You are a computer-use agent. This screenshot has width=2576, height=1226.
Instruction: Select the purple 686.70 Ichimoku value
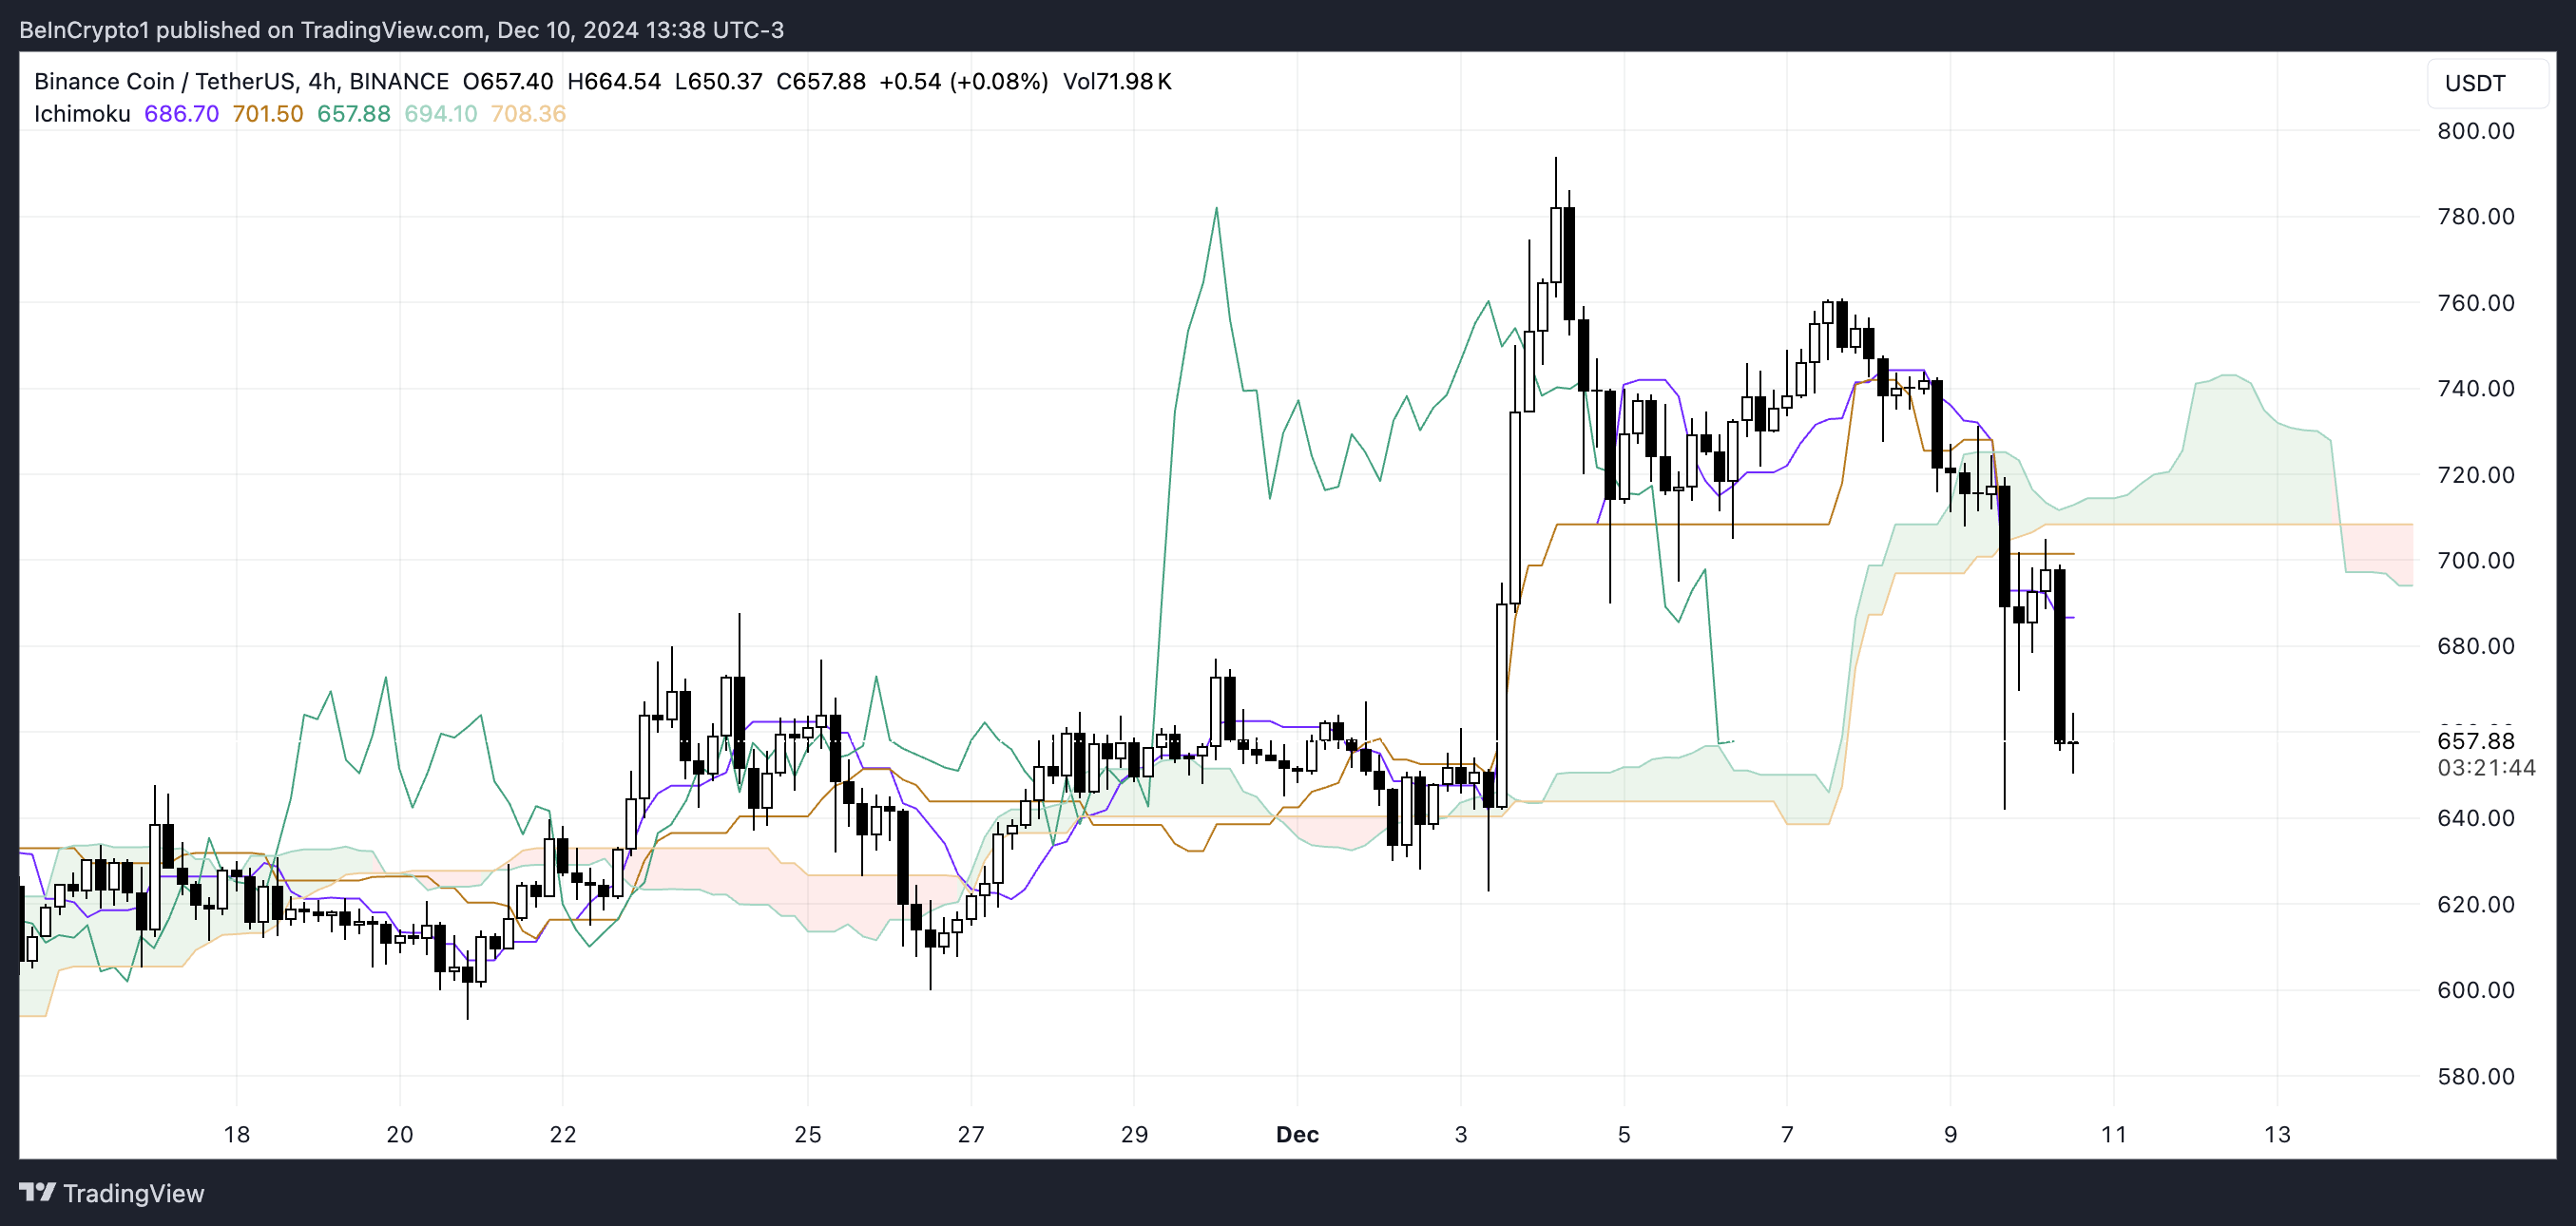[x=181, y=114]
